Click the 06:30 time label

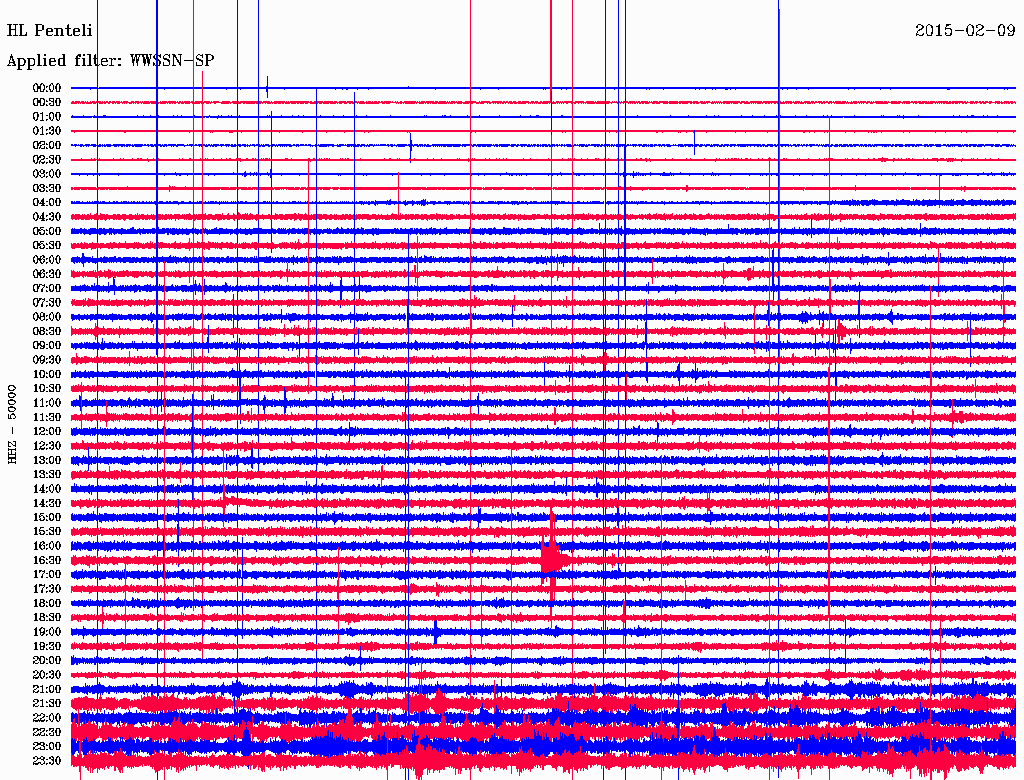click(x=46, y=274)
